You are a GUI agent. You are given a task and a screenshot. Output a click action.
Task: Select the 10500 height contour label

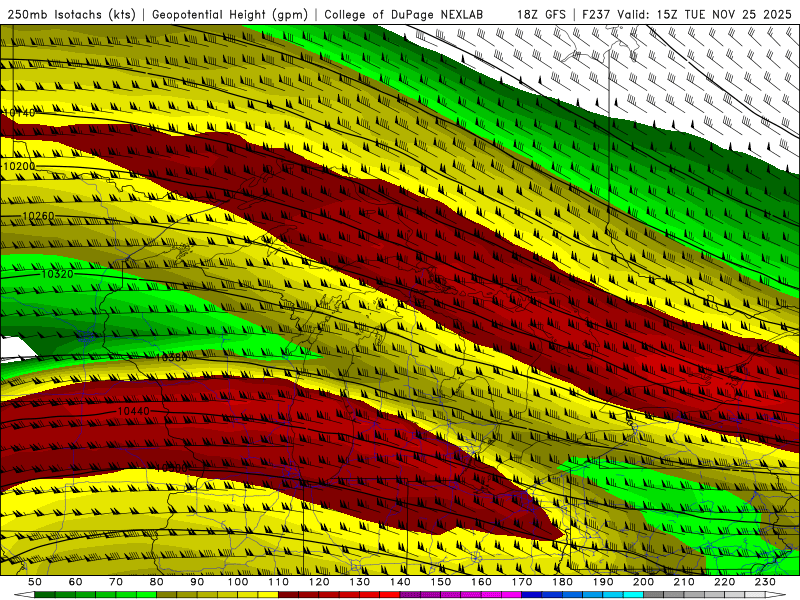tap(171, 468)
